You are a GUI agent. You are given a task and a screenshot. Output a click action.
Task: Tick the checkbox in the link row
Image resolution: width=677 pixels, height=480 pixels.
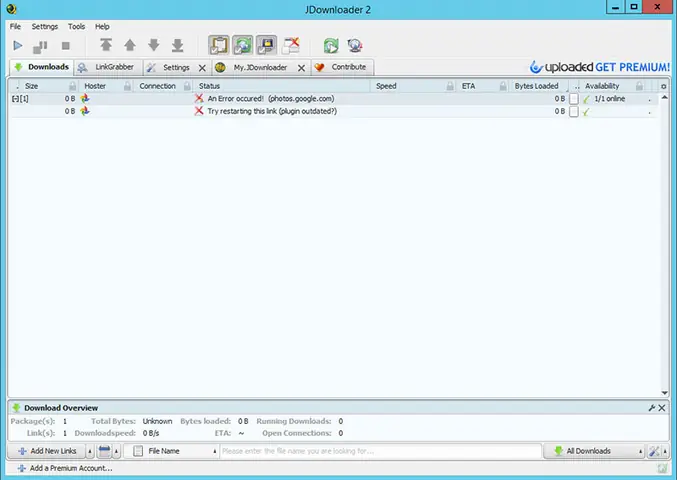tap(574, 111)
